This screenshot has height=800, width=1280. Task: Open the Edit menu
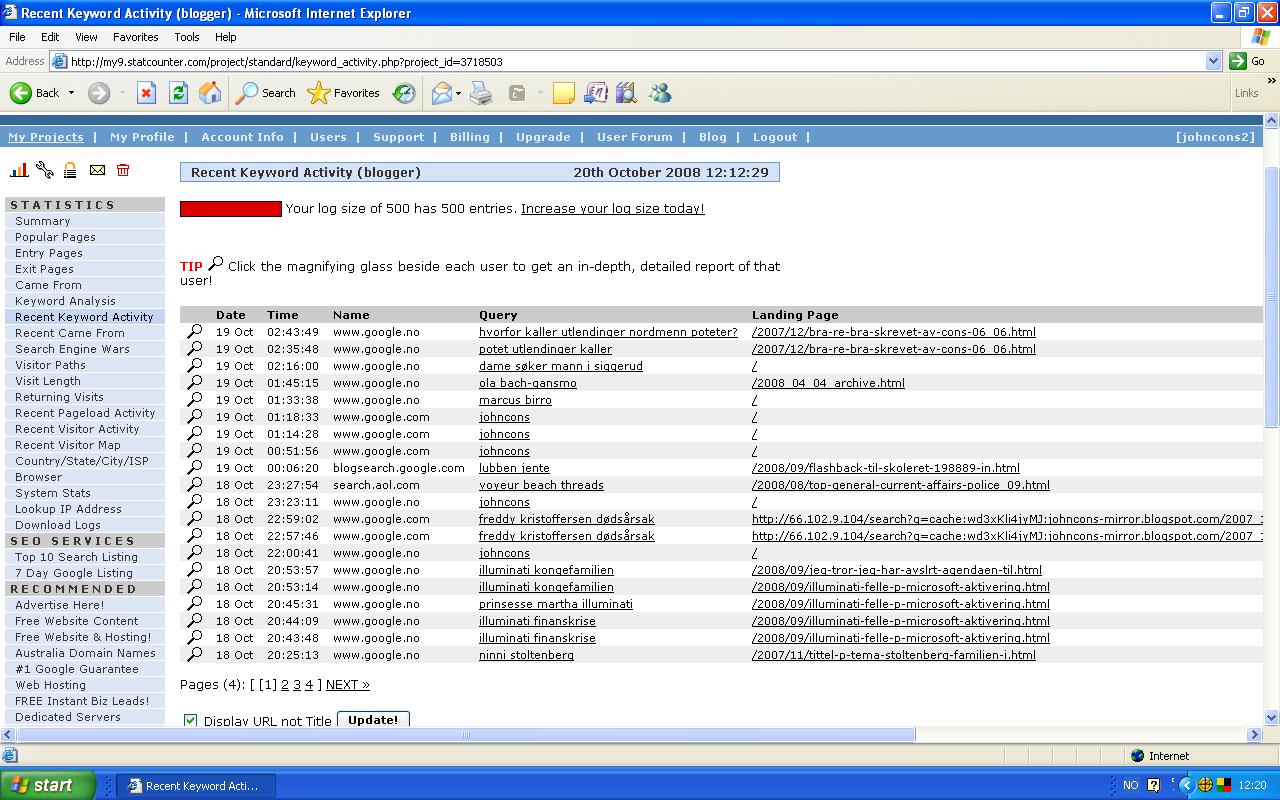[50, 37]
